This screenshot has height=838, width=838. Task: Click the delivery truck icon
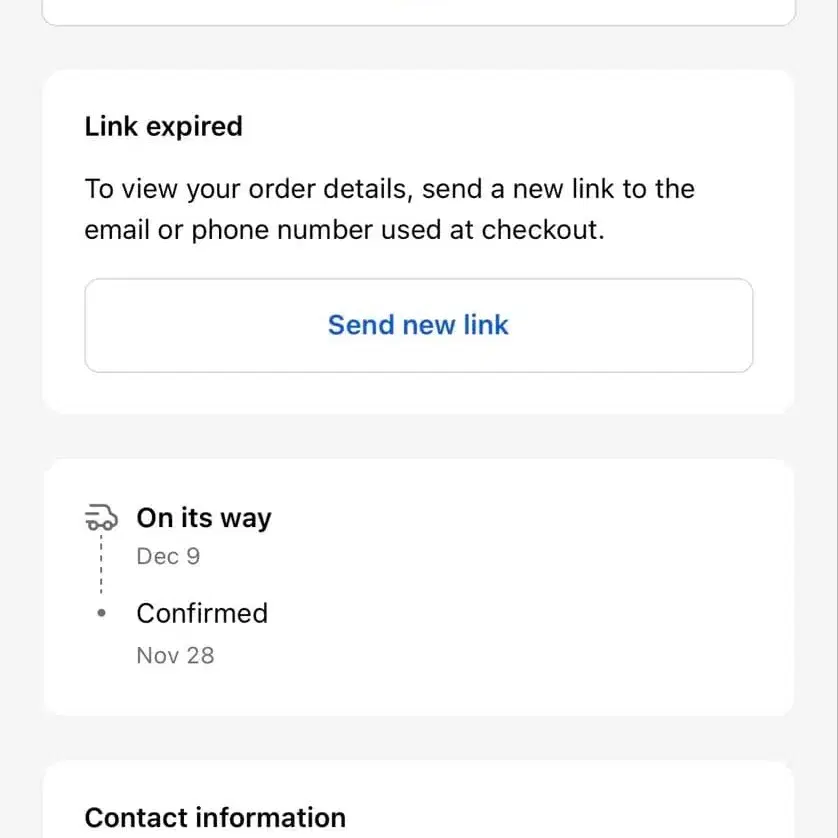tap(99, 517)
